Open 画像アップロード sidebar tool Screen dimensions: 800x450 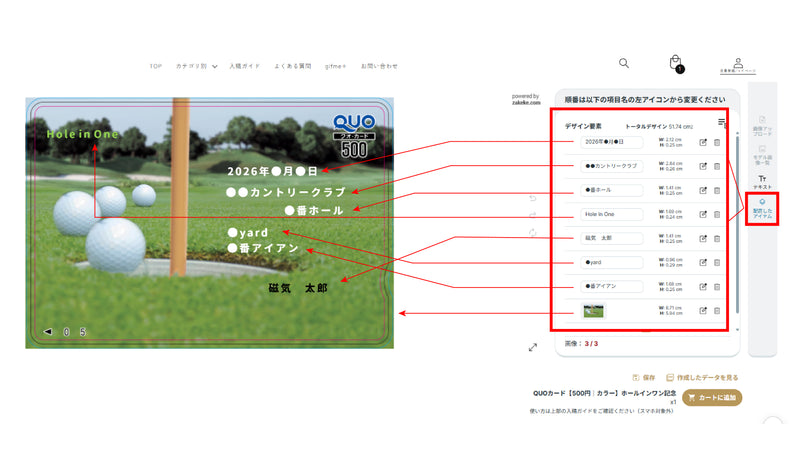(762, 125)
